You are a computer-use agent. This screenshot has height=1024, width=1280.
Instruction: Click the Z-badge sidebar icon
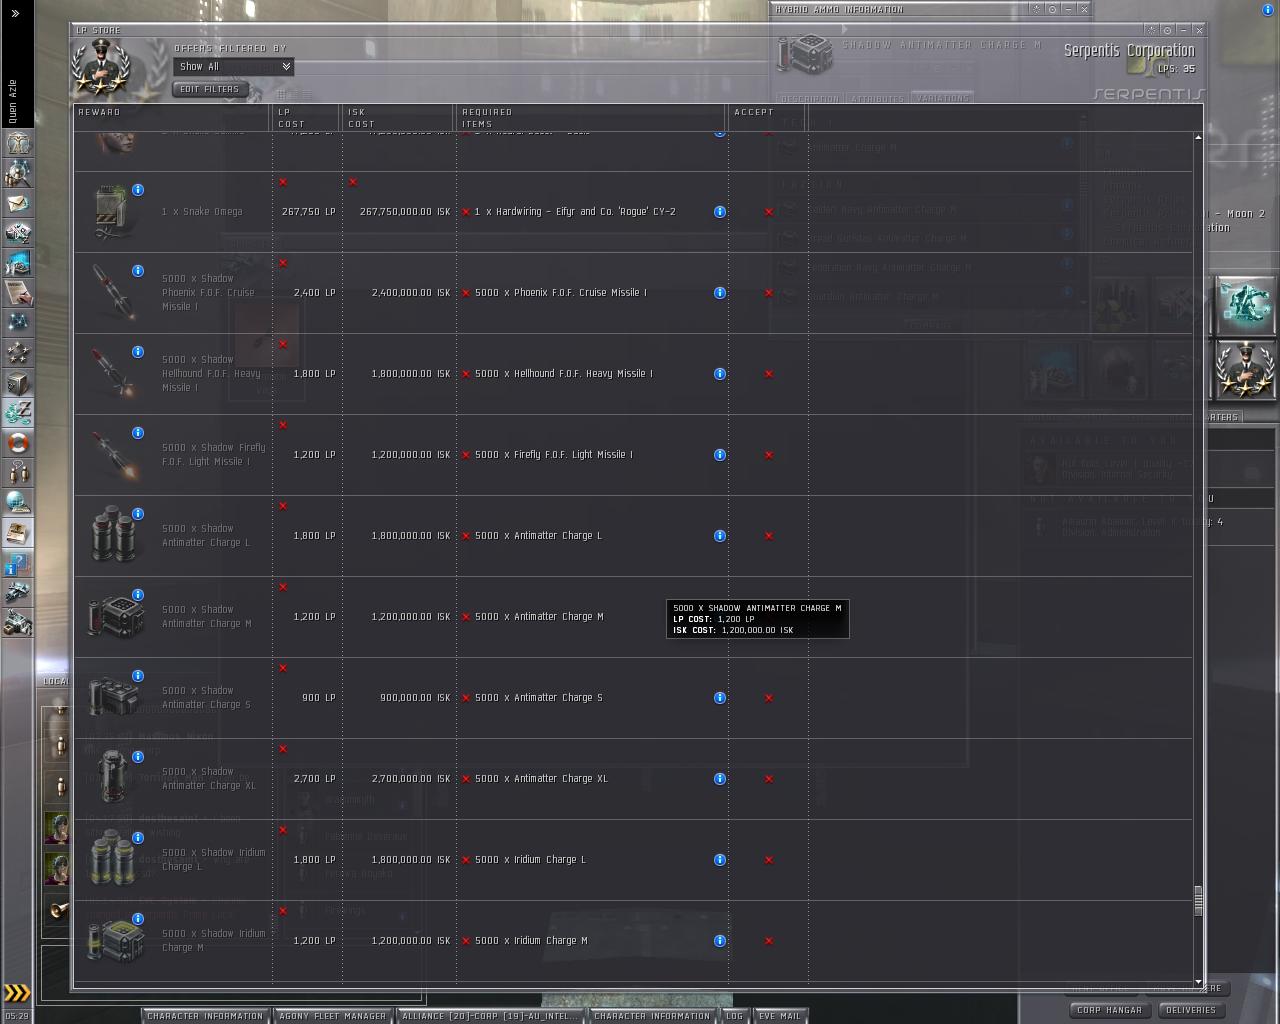point(17,413)
